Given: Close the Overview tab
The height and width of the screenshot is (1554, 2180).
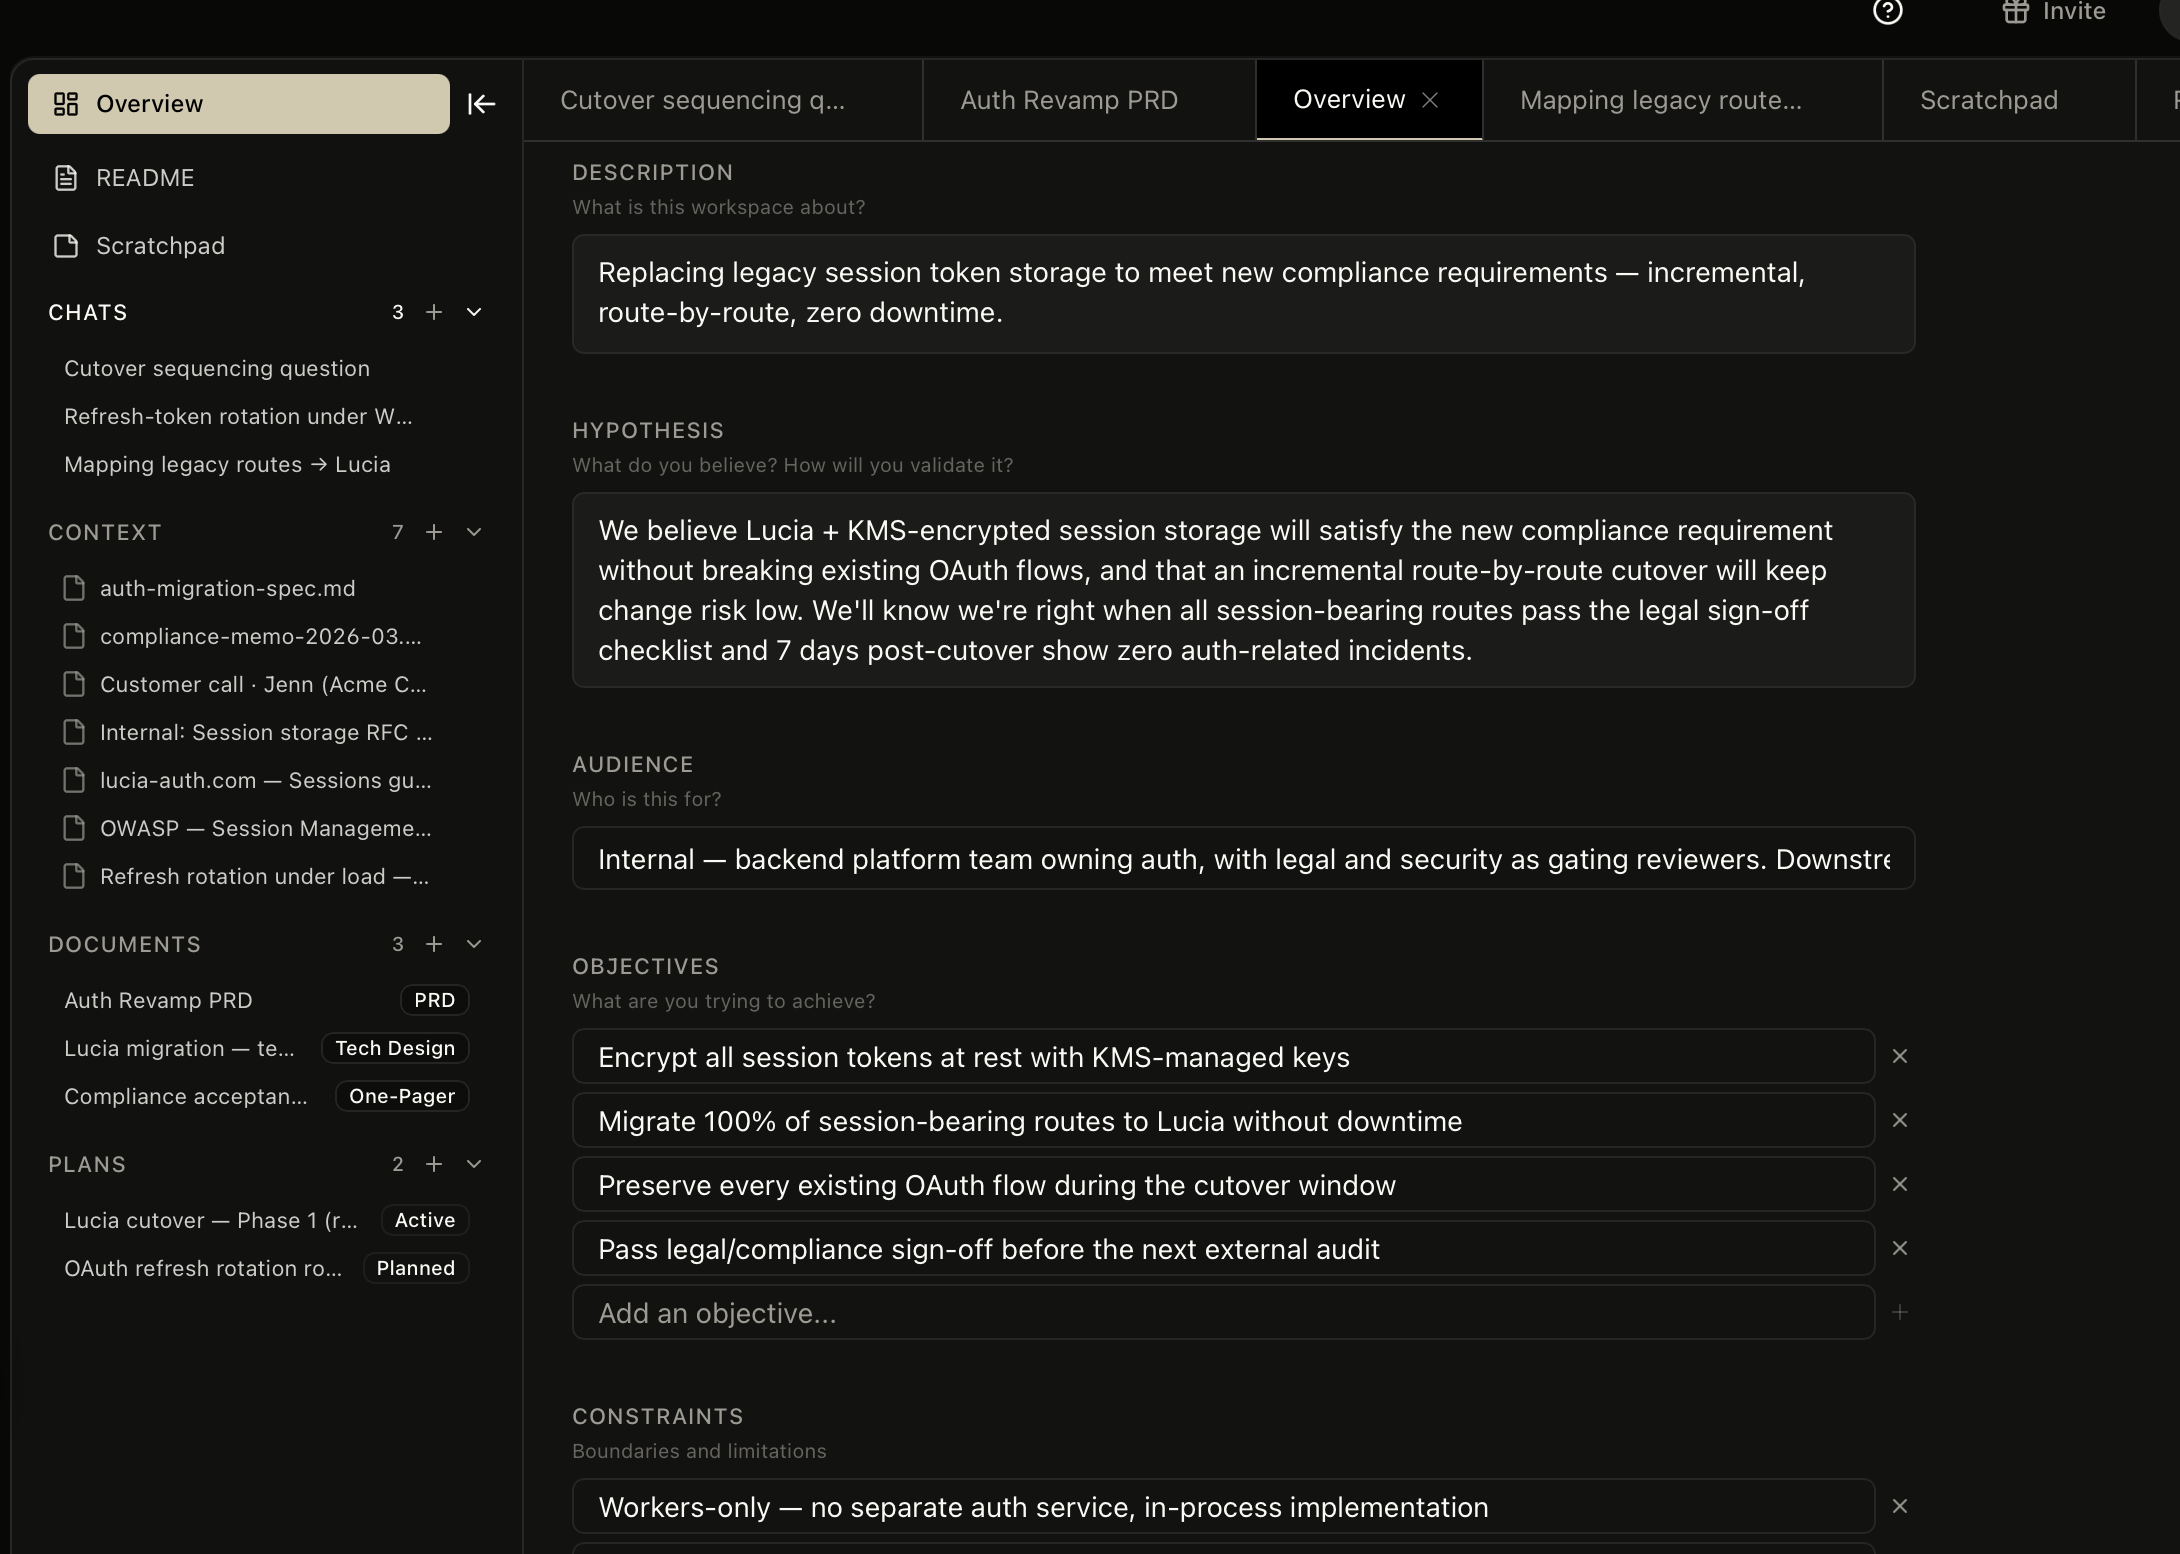Looking at the screenshot, I should tap(1430, 99).
